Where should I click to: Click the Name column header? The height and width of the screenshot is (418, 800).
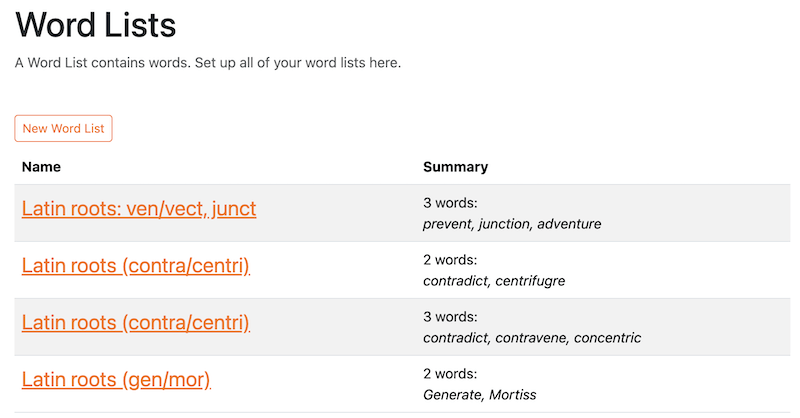42,167
